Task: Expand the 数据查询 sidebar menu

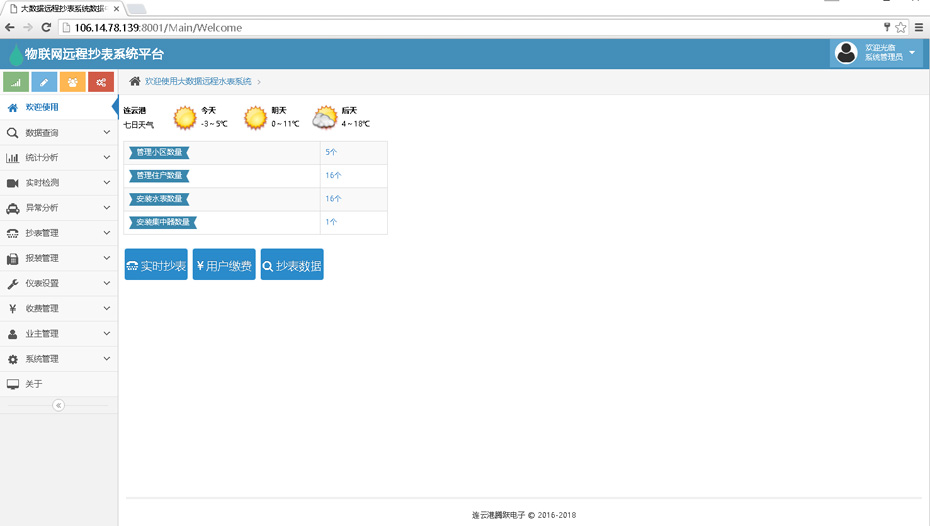Action: (58, 133)
